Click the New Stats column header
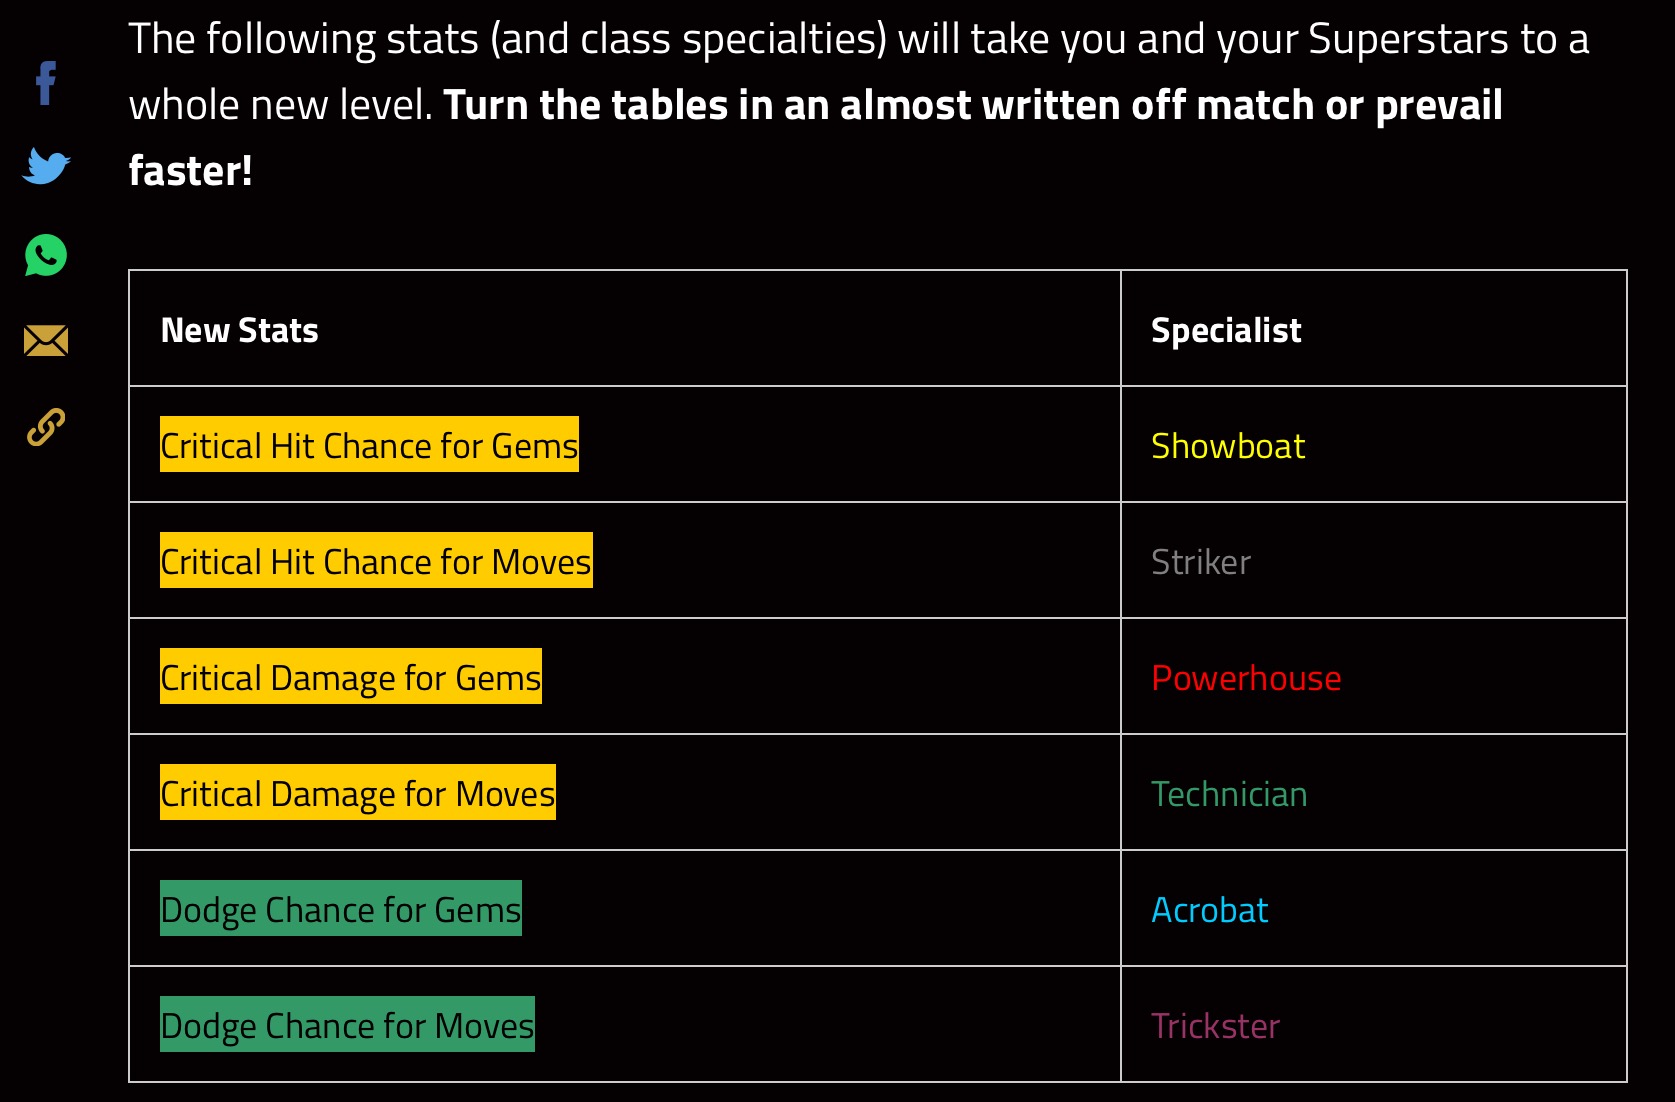Screen dimensions: 1675x1102 (240, 330)
